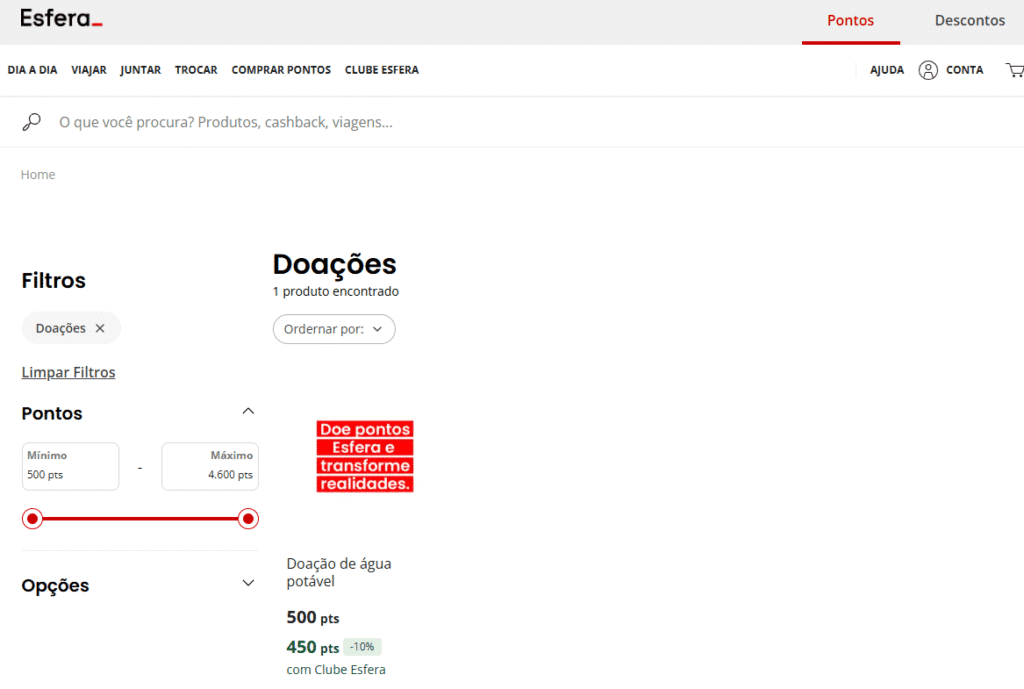Open the Ordenar por dropdown
The height and width of the screenshot is (689, 1024).
coord(334,329)
